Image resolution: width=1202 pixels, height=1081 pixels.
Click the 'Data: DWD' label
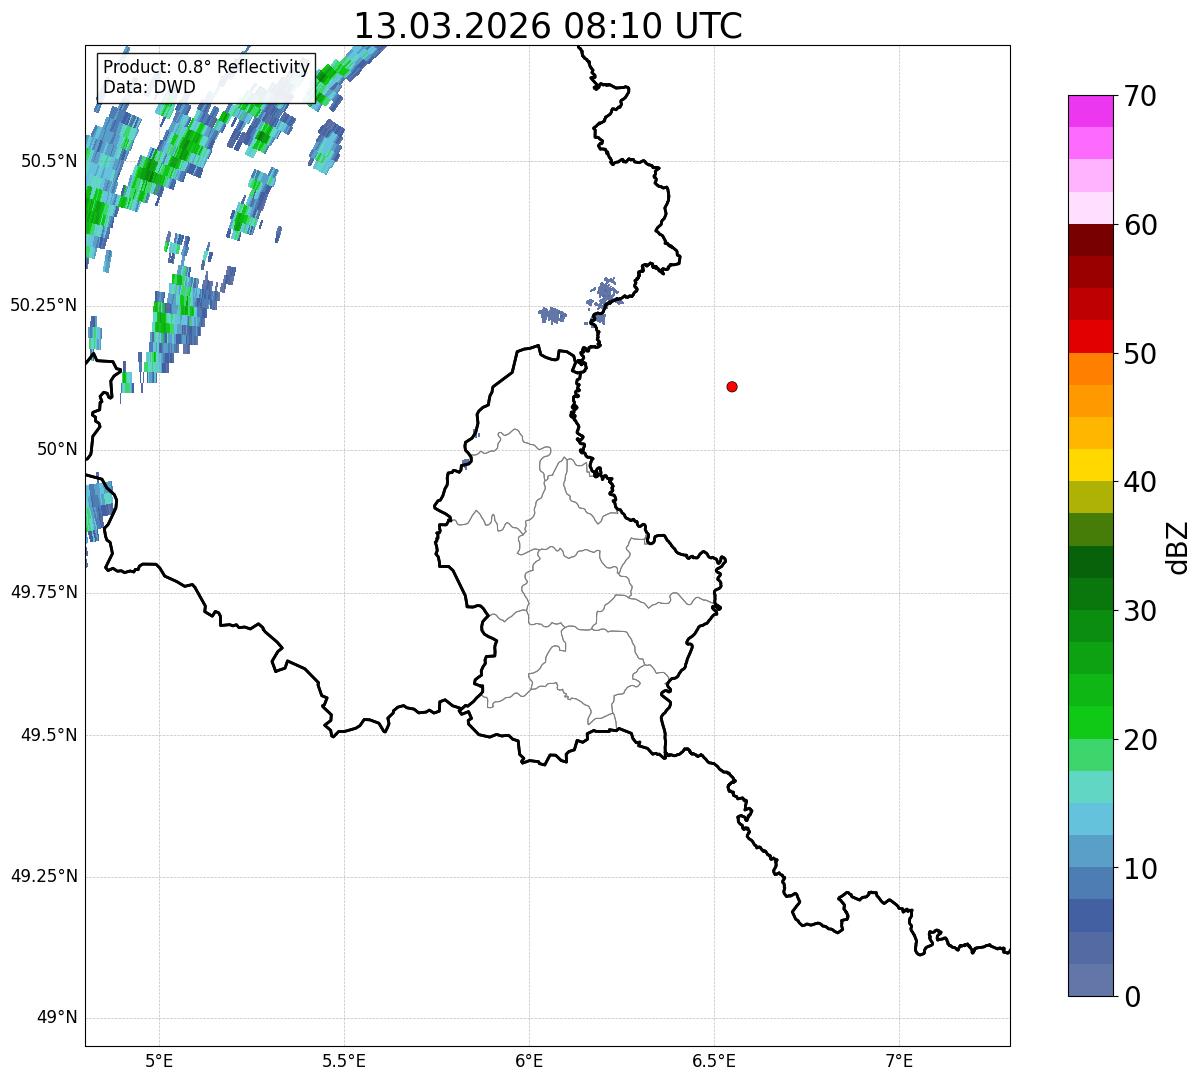149,87
